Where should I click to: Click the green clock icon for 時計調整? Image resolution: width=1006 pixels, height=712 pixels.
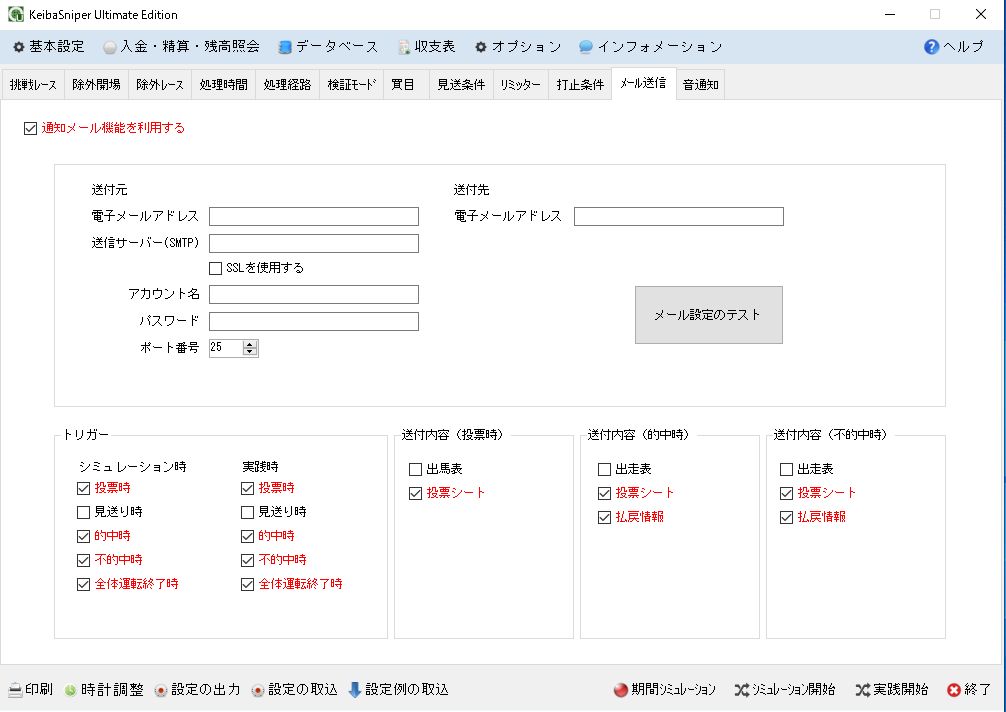(71, 690)
